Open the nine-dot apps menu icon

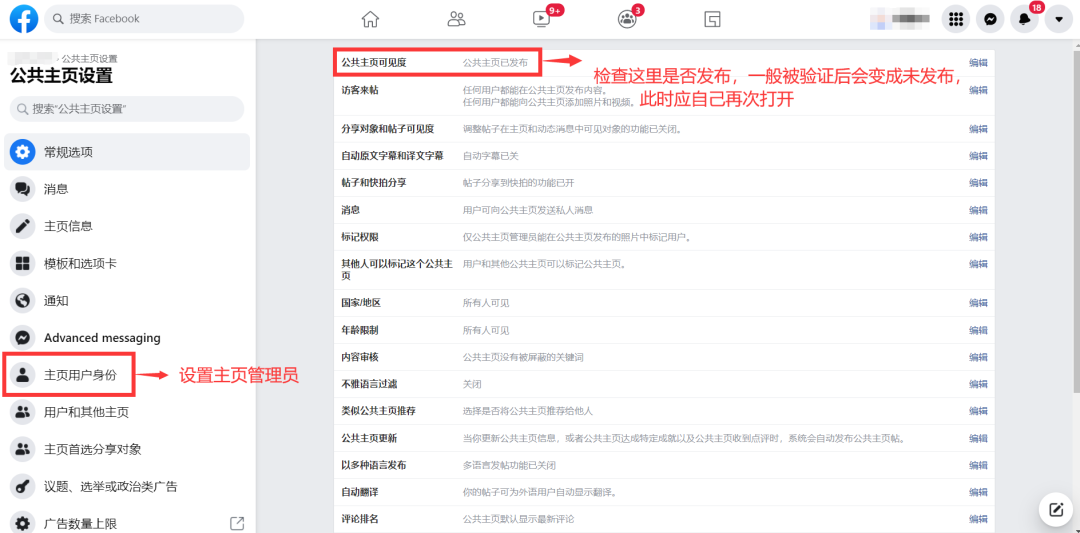point(955,19)
